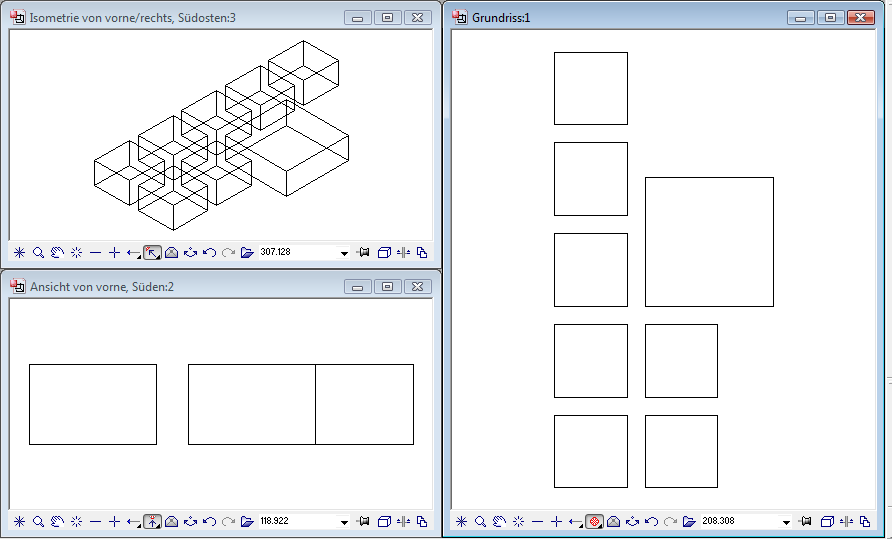Select the separate left rectangle in Ansicht von vorne
The height and width of the screenshot is (540, 892).
[x=93, y=405]
